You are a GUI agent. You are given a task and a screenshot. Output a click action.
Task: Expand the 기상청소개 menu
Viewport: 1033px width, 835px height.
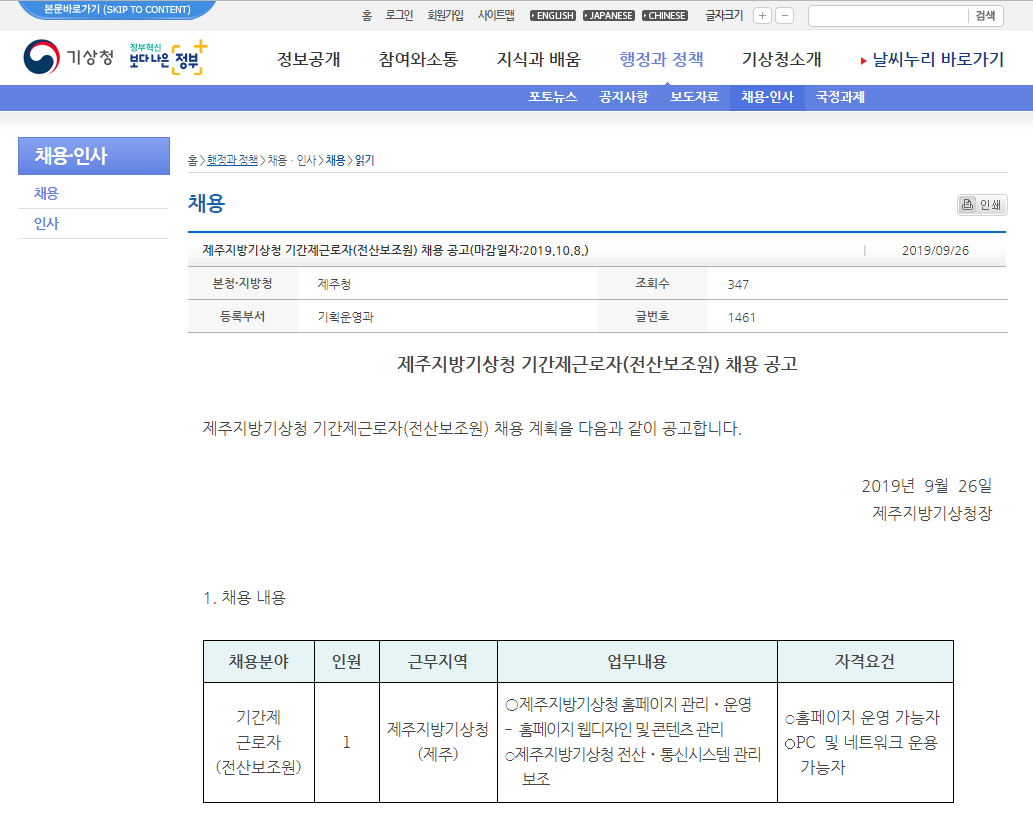[781, 60]
